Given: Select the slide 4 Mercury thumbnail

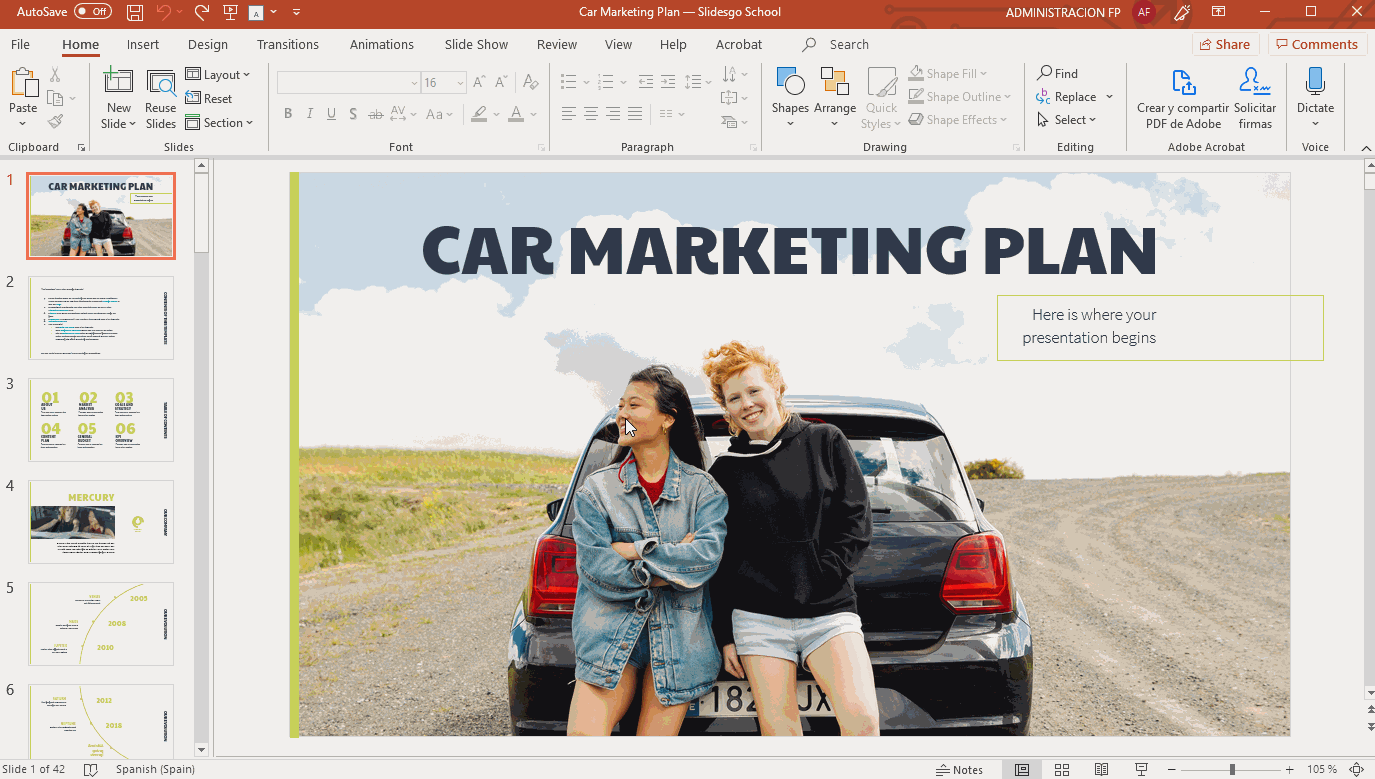Looking at the screenshot, I should click(101, 521).
